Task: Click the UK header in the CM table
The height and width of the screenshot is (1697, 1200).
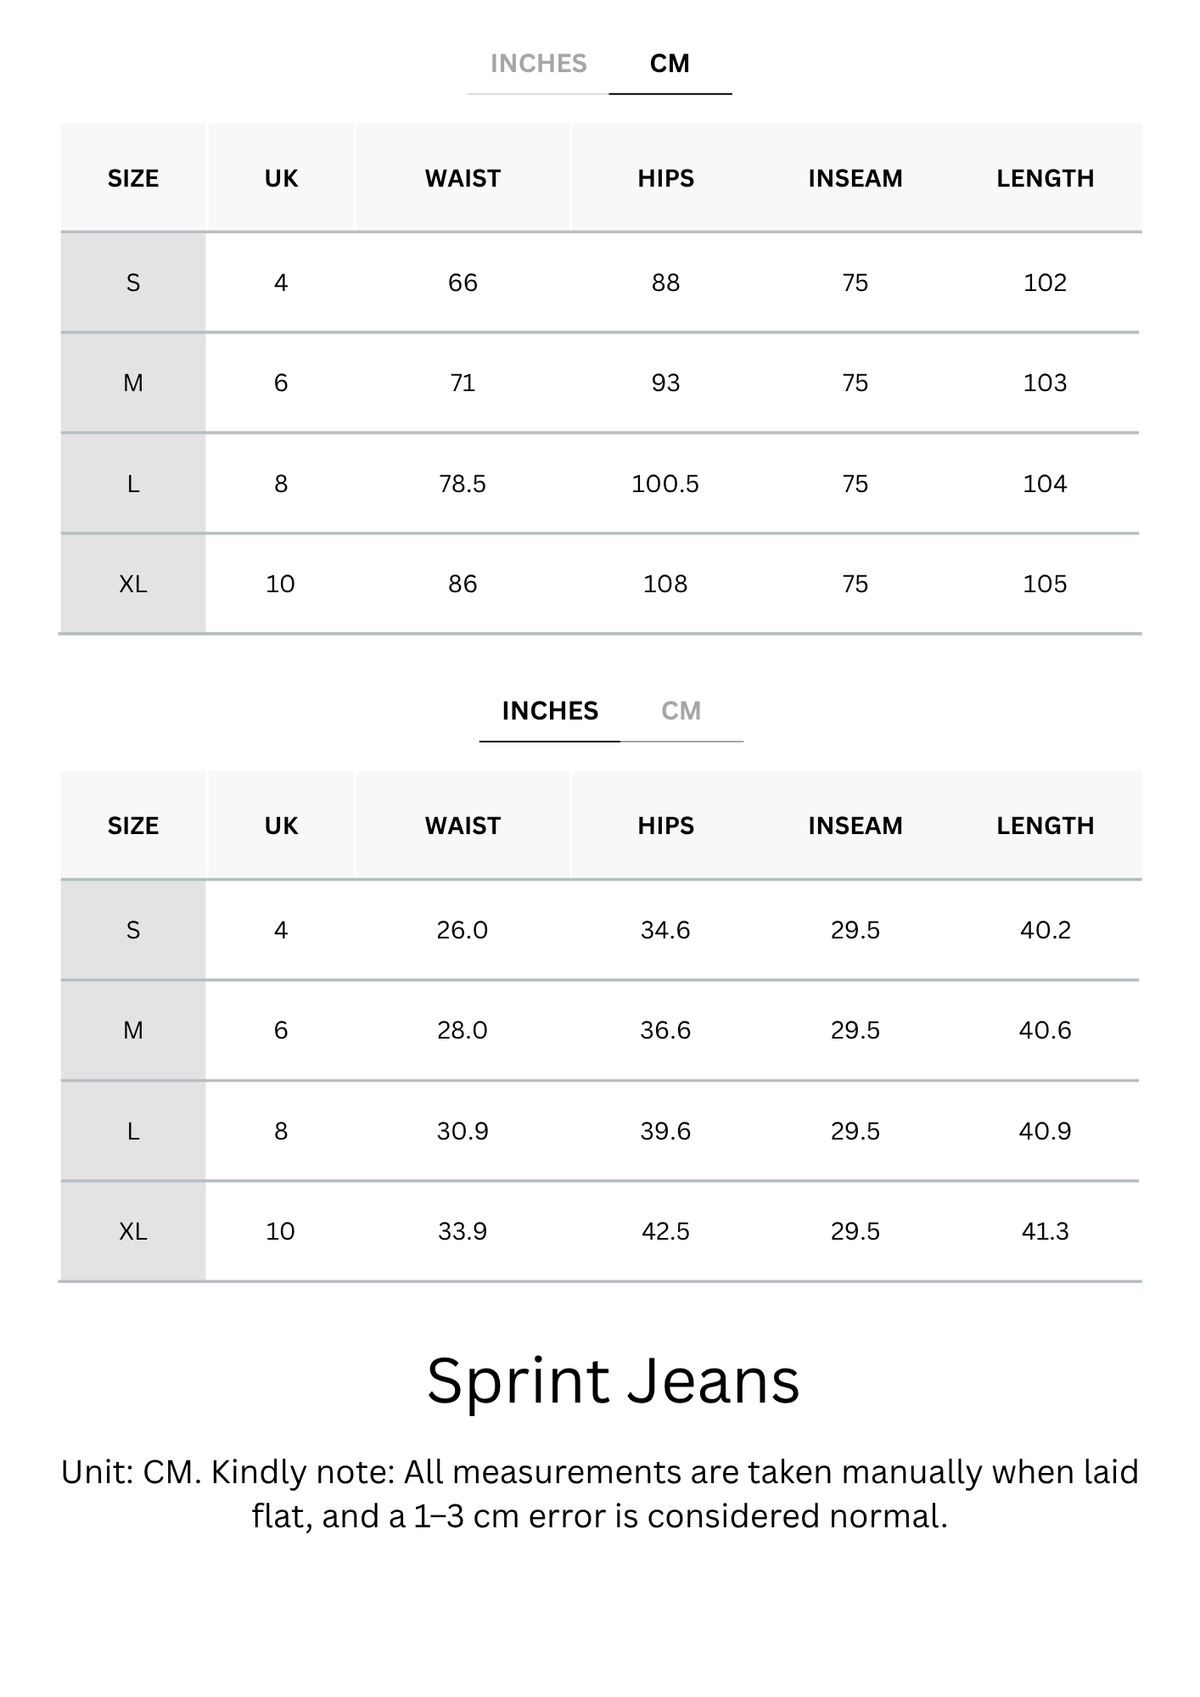Action: 281,179
